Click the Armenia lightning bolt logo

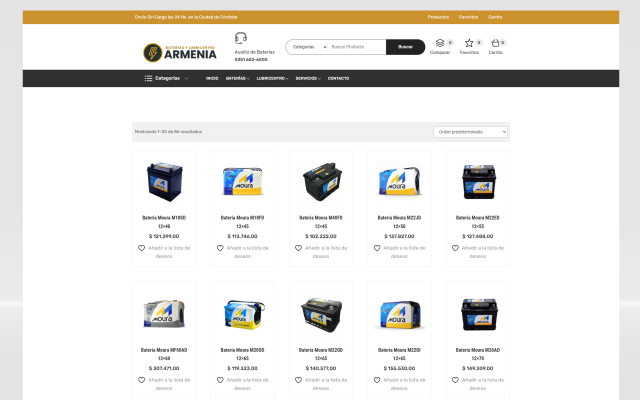[x=152, y=53]
